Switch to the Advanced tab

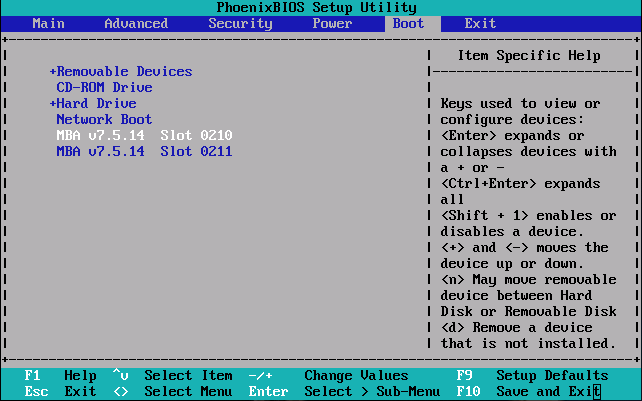pos(136,23)
